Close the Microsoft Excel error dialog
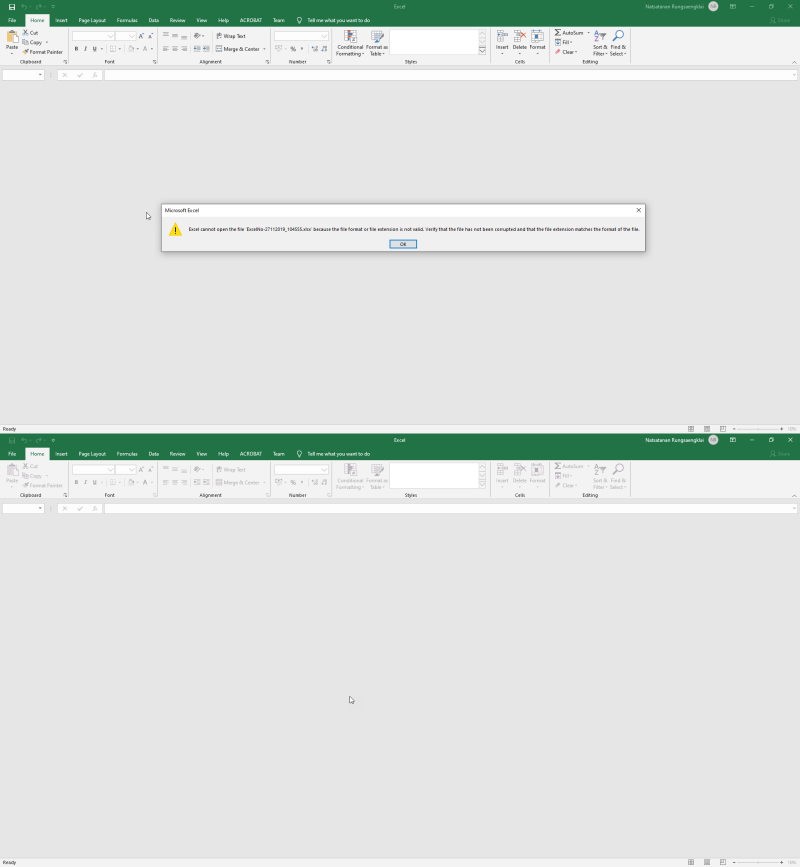Image resolution: width=800 pixels, height=867 pixels. tap(639, 210)
